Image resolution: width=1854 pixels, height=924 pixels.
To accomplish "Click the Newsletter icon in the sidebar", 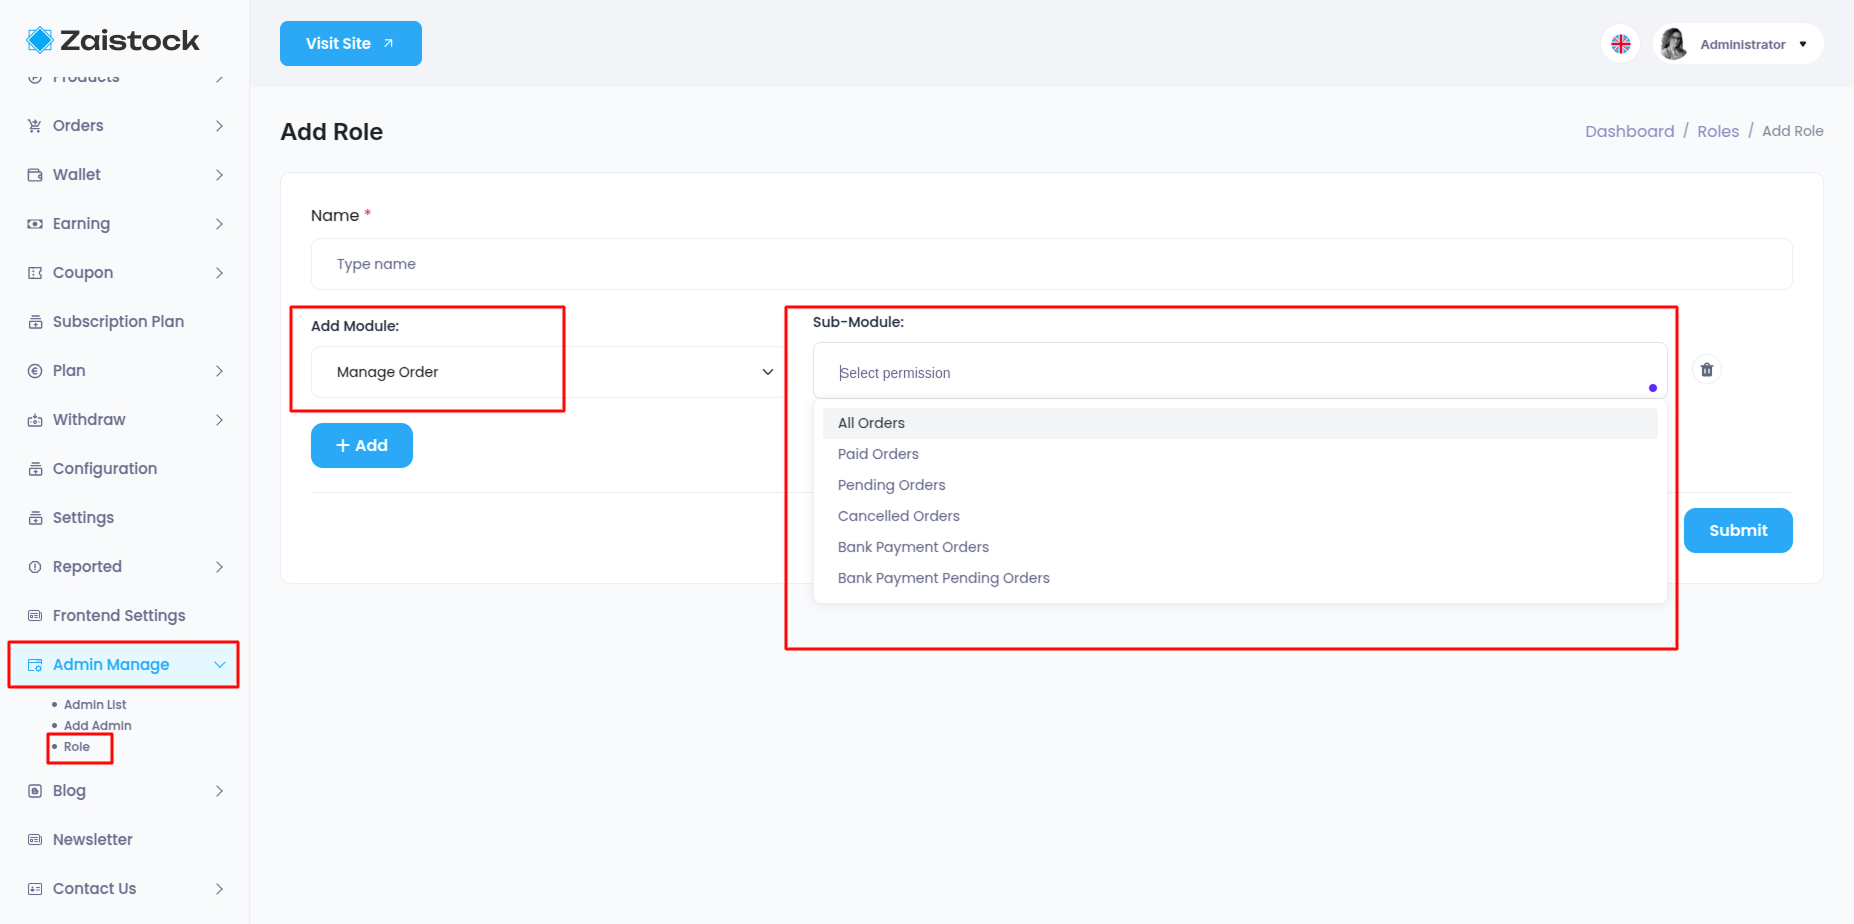I will tap(35, 840).
